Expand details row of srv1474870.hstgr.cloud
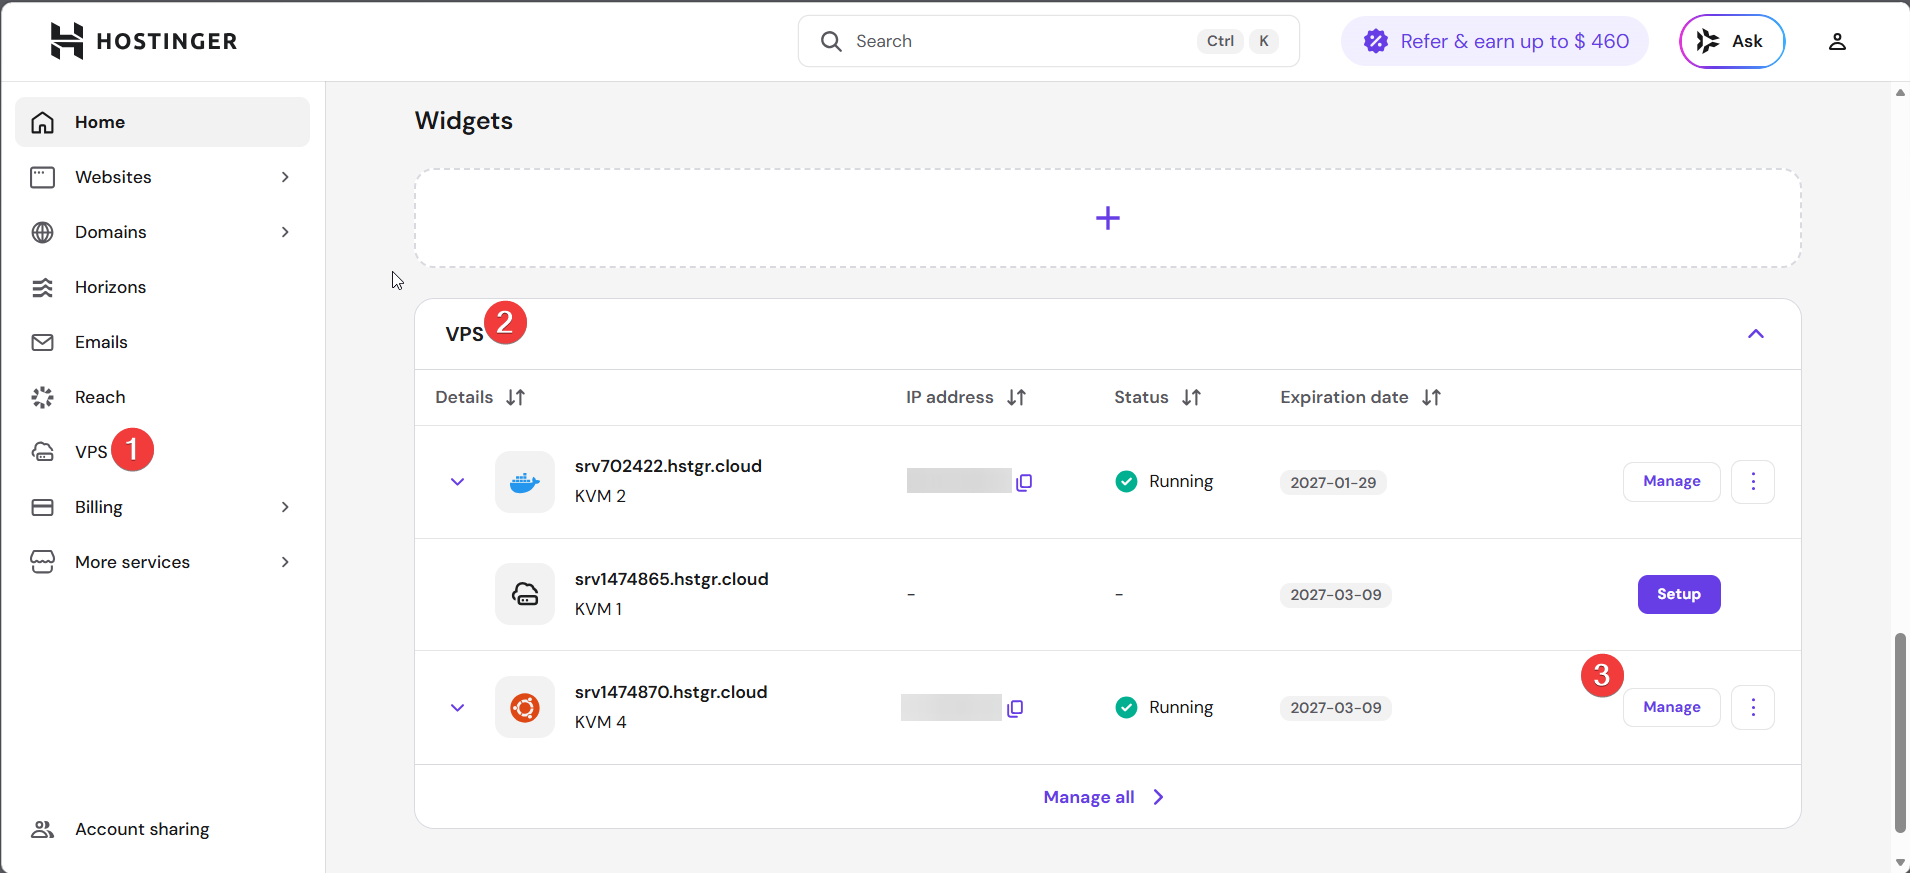The height and width of the screenshot is (873, 1910). coord(457,708)
